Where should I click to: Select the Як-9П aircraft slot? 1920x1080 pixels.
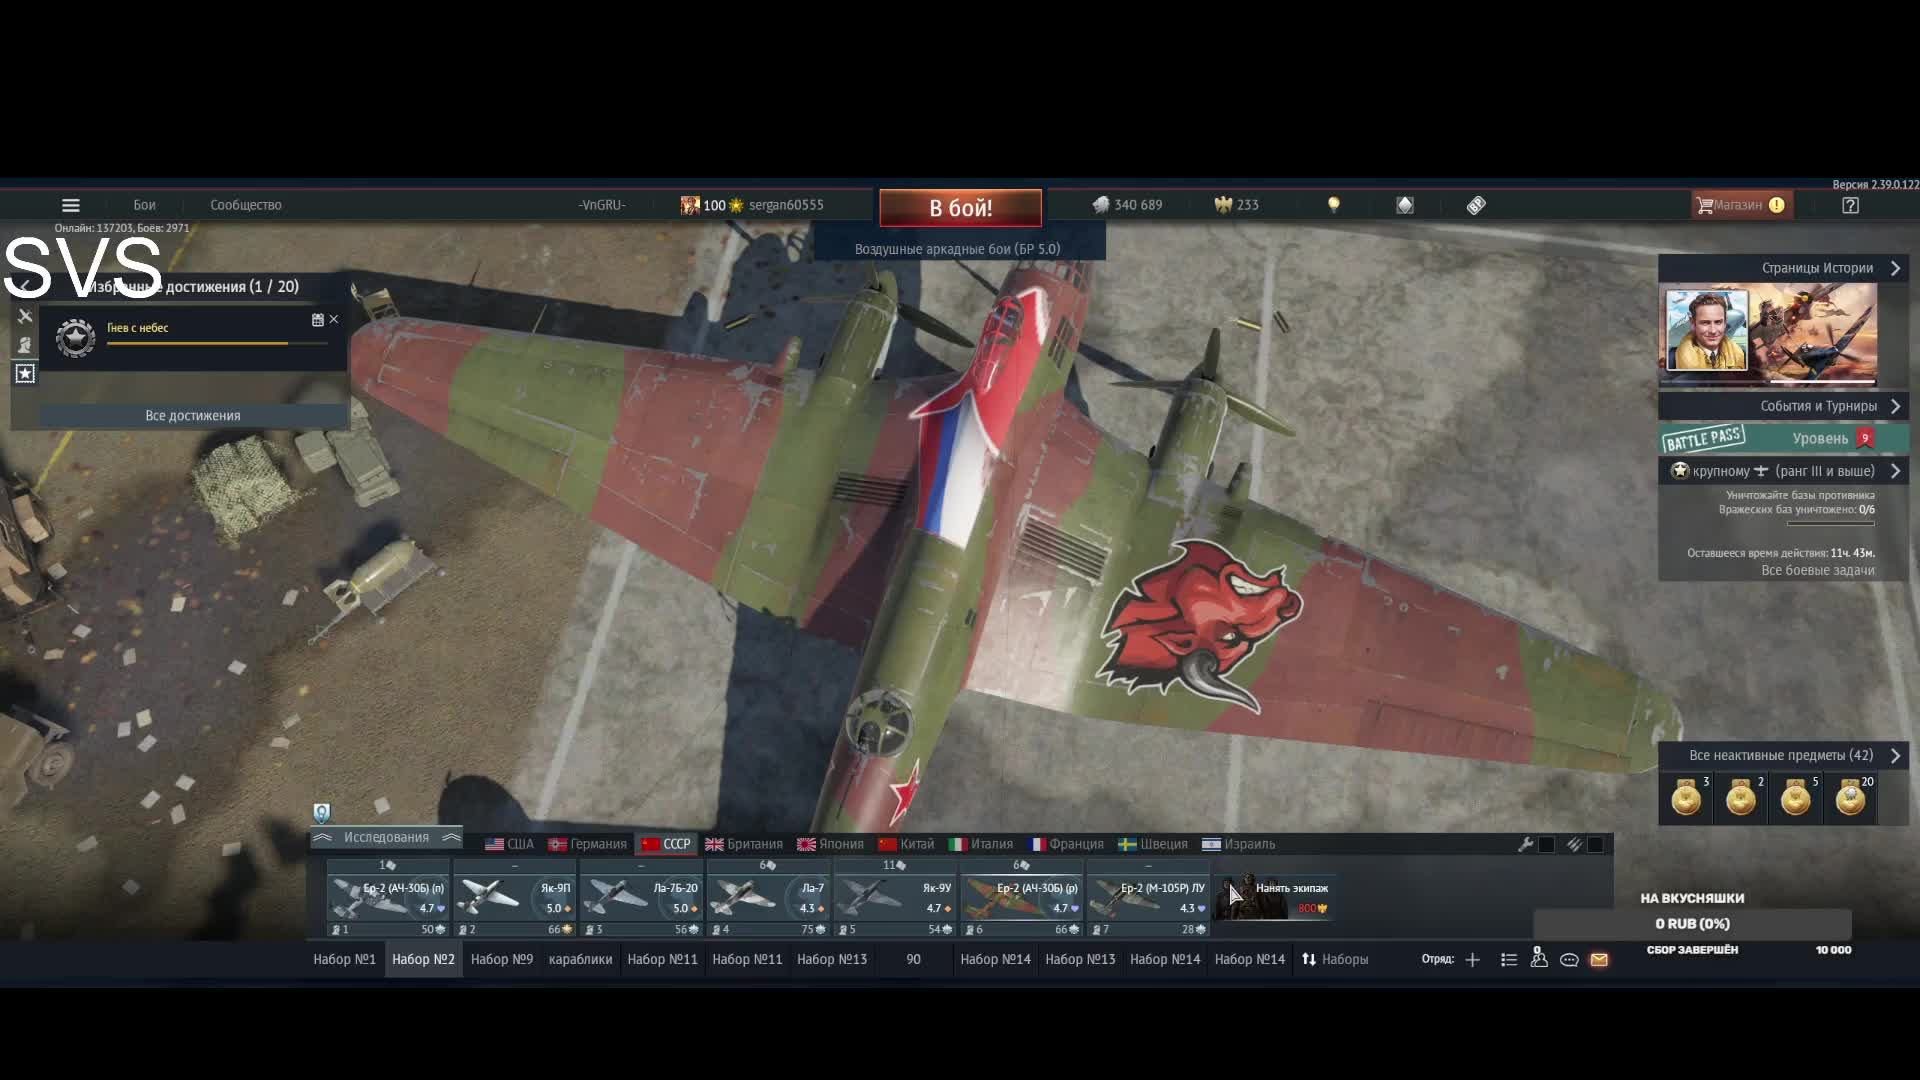coord(515,897)
